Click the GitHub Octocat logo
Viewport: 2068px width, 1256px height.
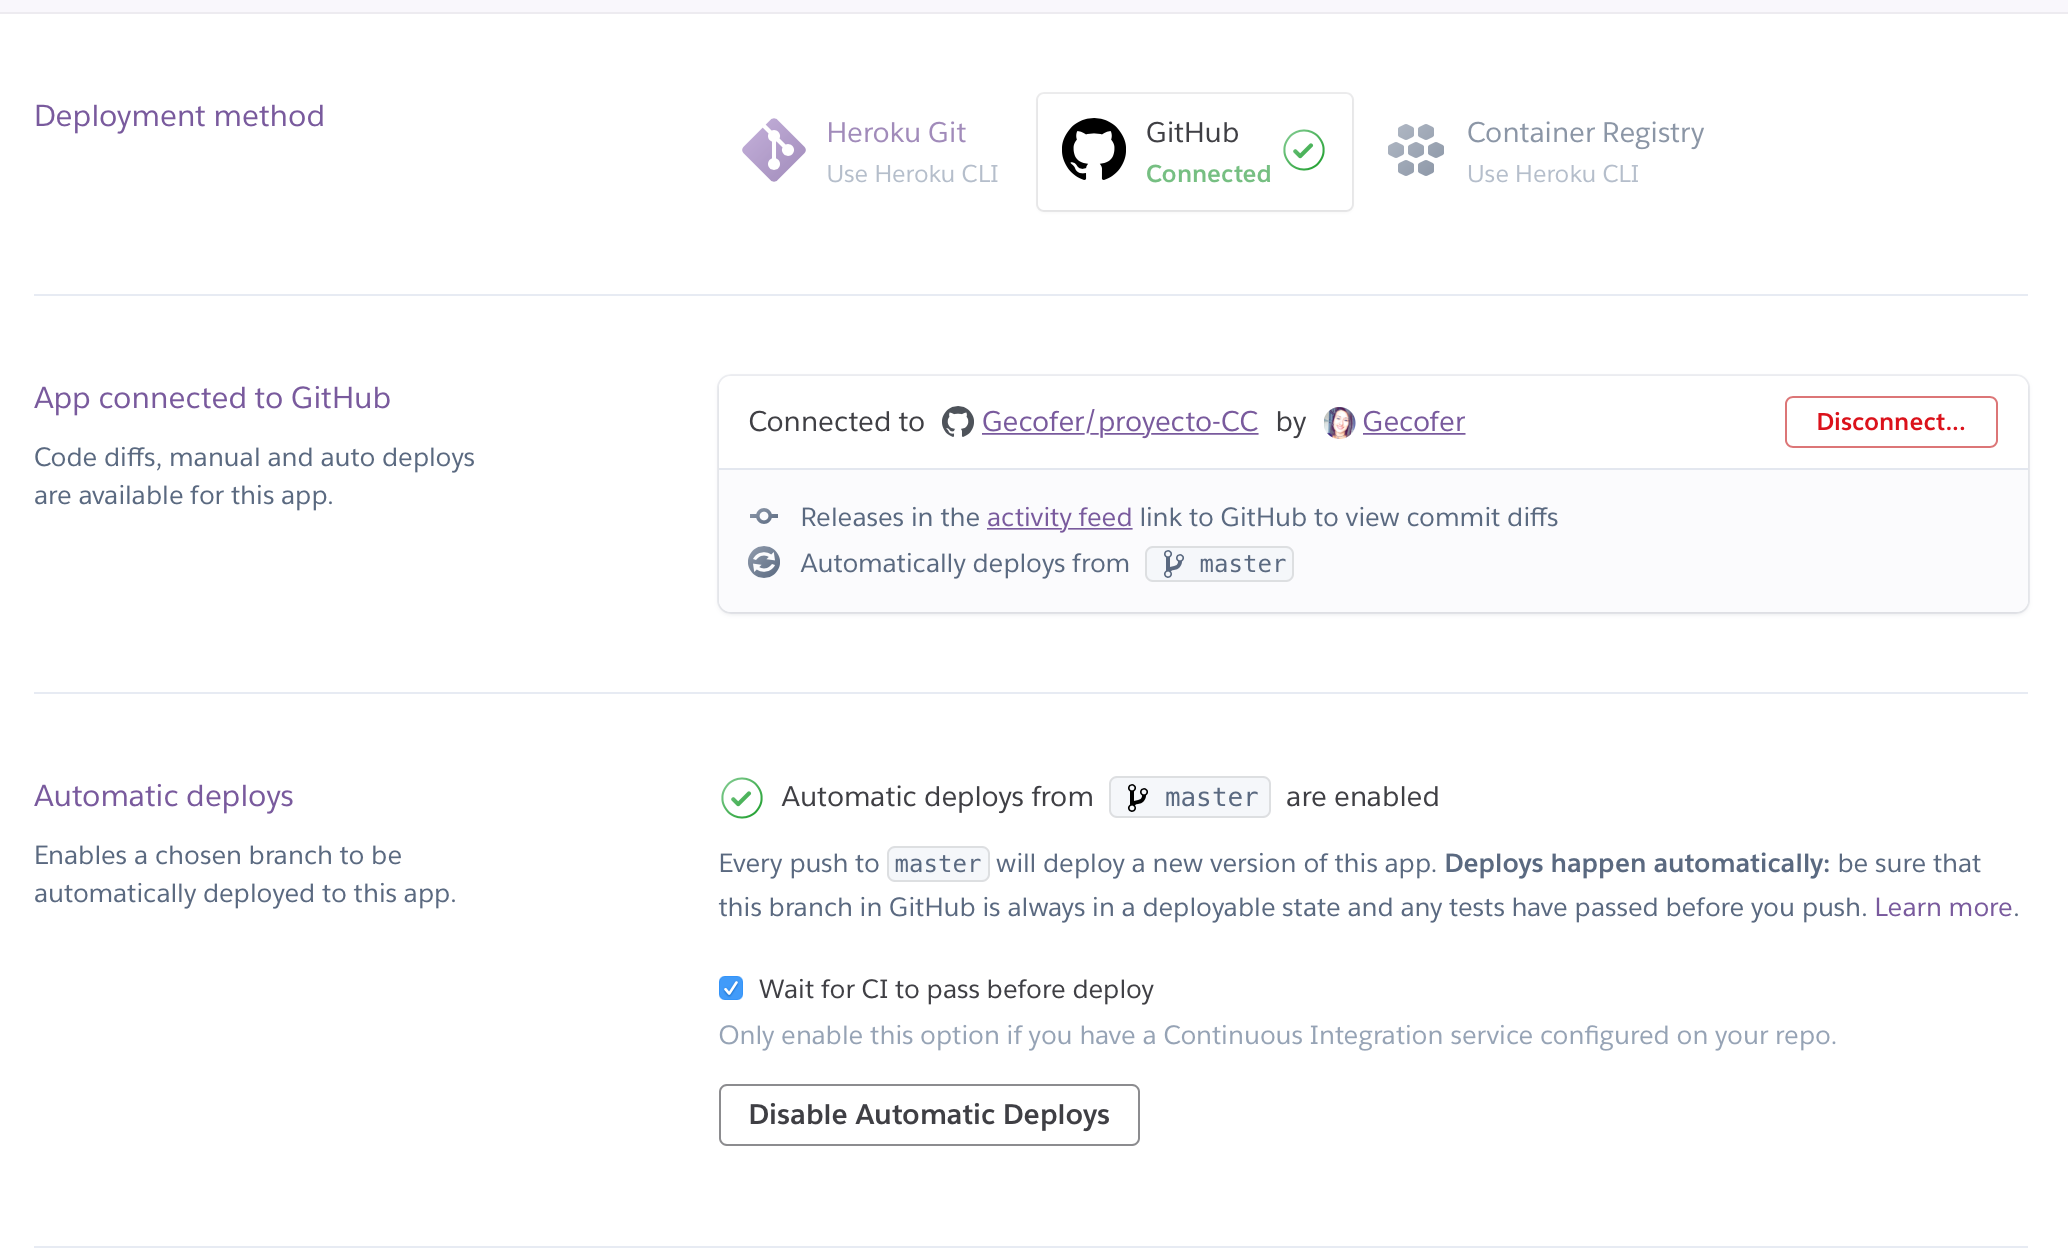(x=1093, y=150)
